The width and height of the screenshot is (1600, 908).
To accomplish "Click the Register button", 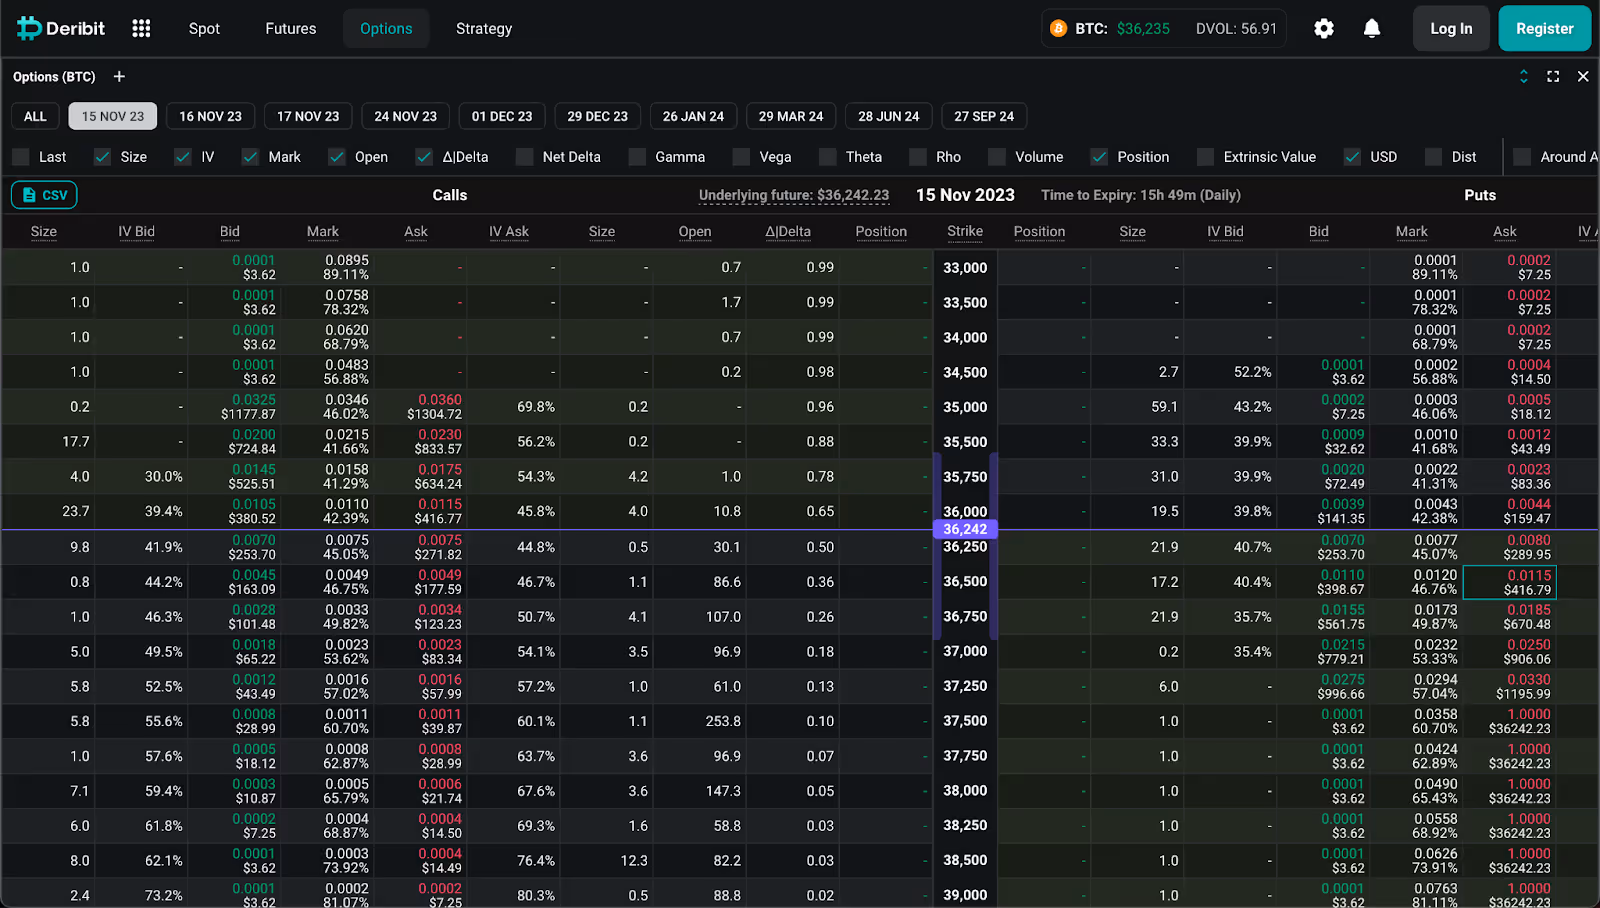I will click(1544, 28).
